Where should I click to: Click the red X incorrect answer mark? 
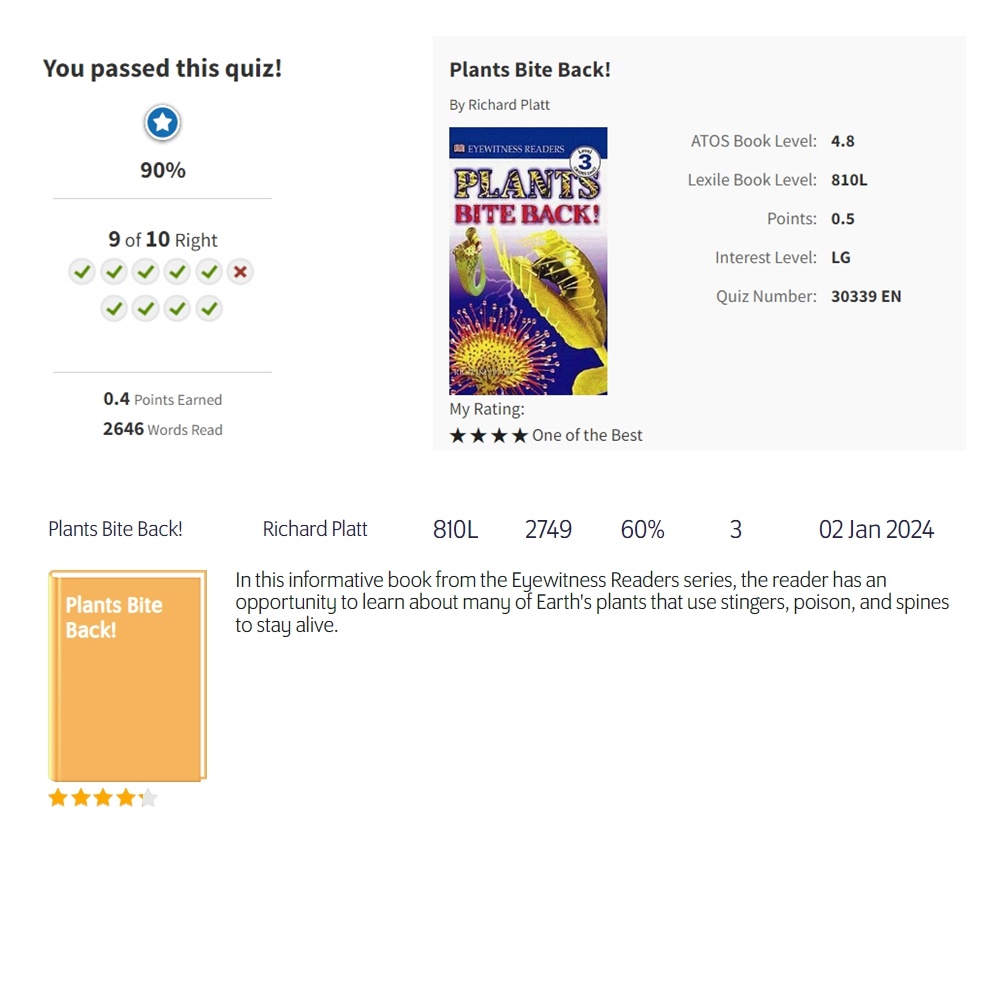pyautogui.click(x=240, y=272)
